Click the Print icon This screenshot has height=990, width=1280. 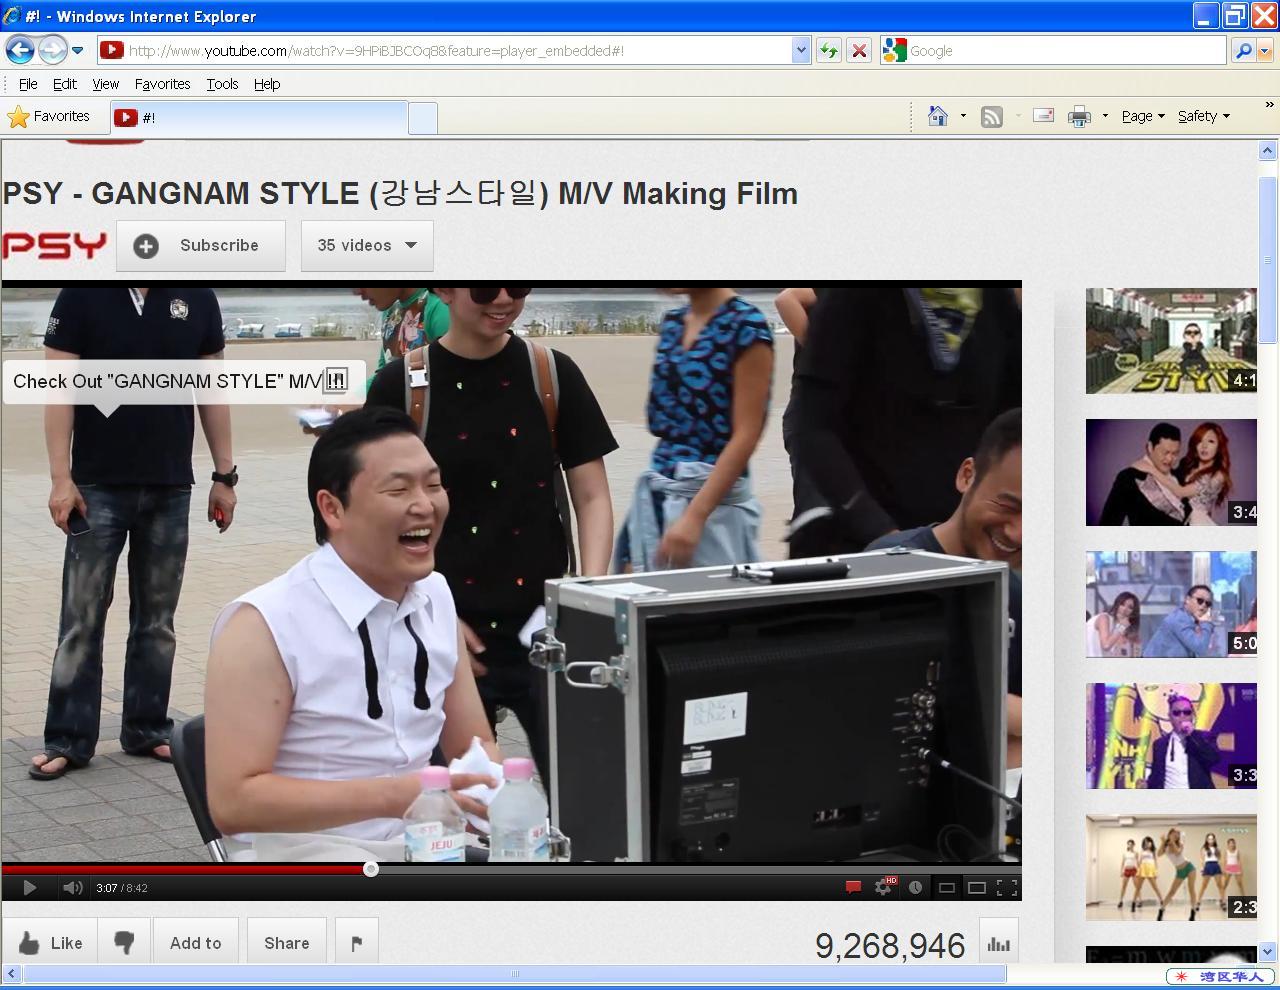(x=1079, y=116)
